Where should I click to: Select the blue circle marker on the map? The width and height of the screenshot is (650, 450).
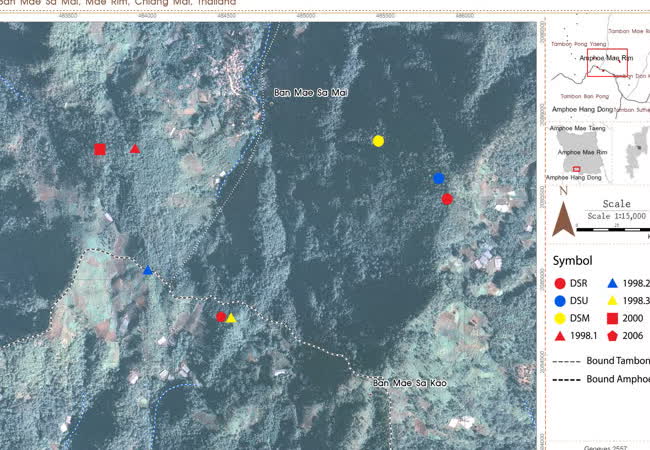click(439, 178)
